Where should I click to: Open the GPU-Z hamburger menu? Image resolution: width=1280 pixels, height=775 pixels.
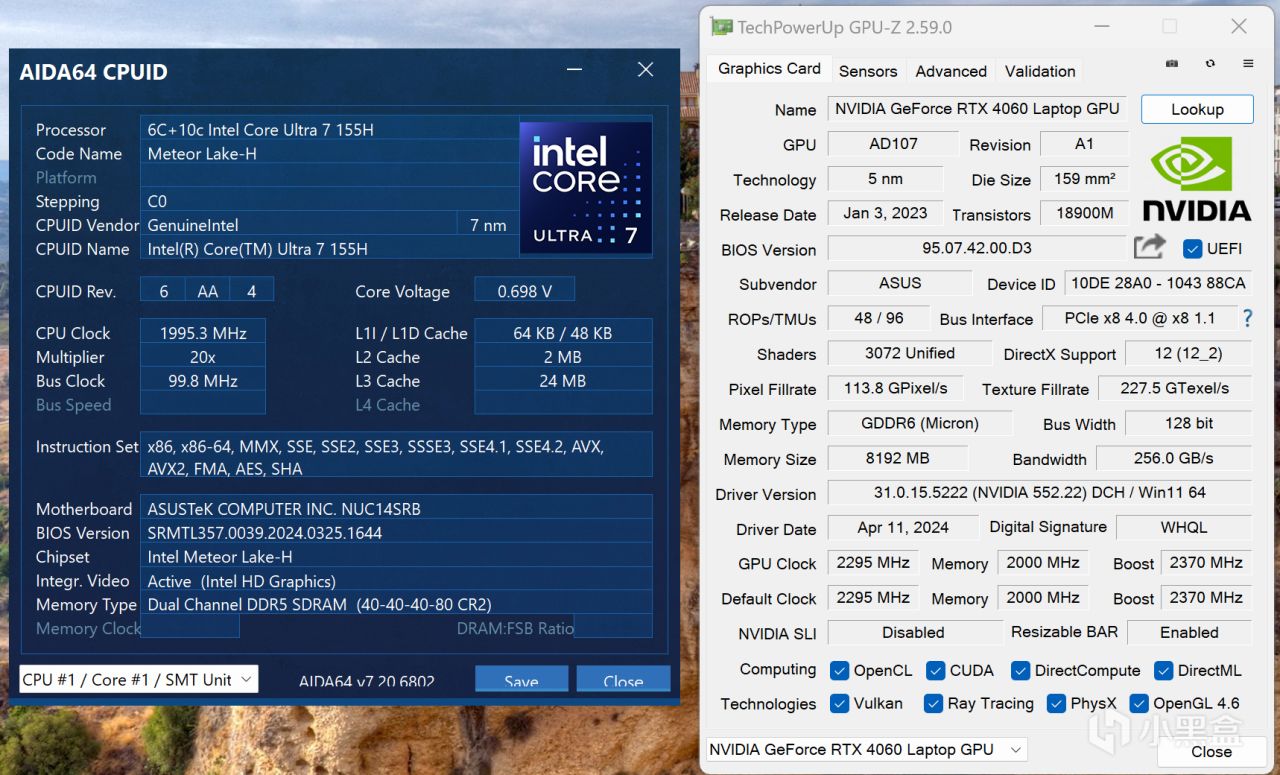click(1248, 64)
